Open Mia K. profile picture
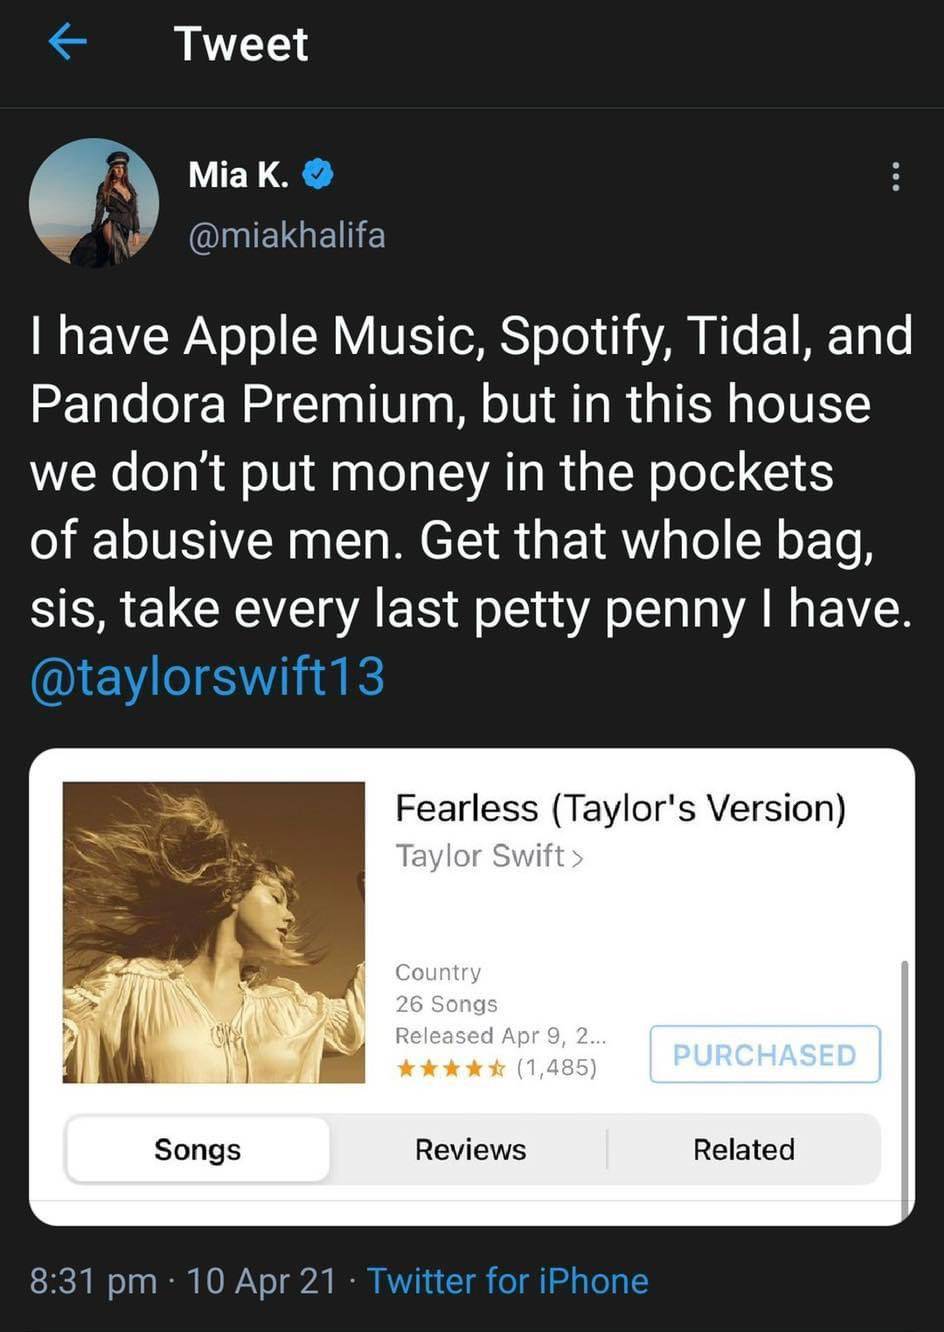 (94, 203)
